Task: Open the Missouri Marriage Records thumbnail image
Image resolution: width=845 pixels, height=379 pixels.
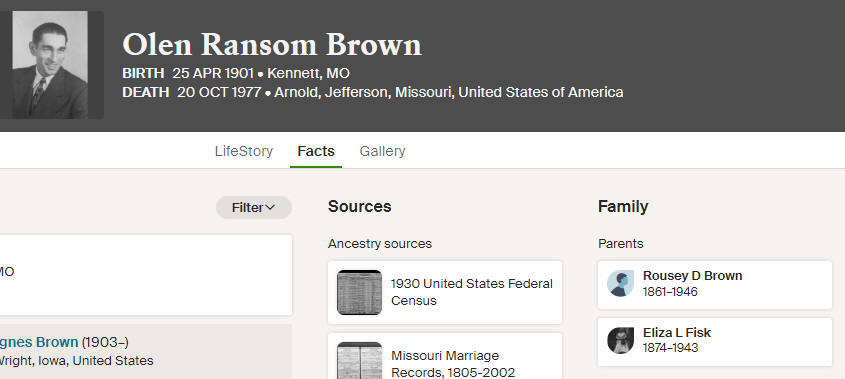Action: (359, 360)
